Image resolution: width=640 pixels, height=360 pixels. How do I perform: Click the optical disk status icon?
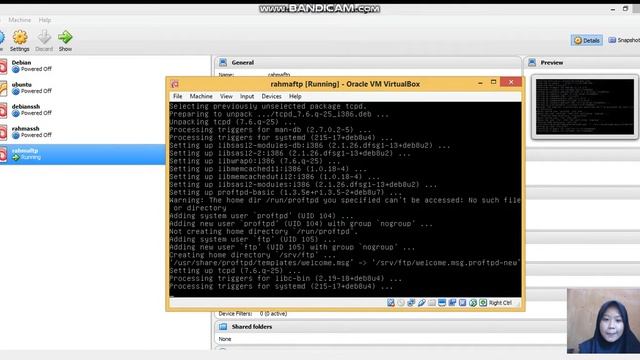[401, 302]
